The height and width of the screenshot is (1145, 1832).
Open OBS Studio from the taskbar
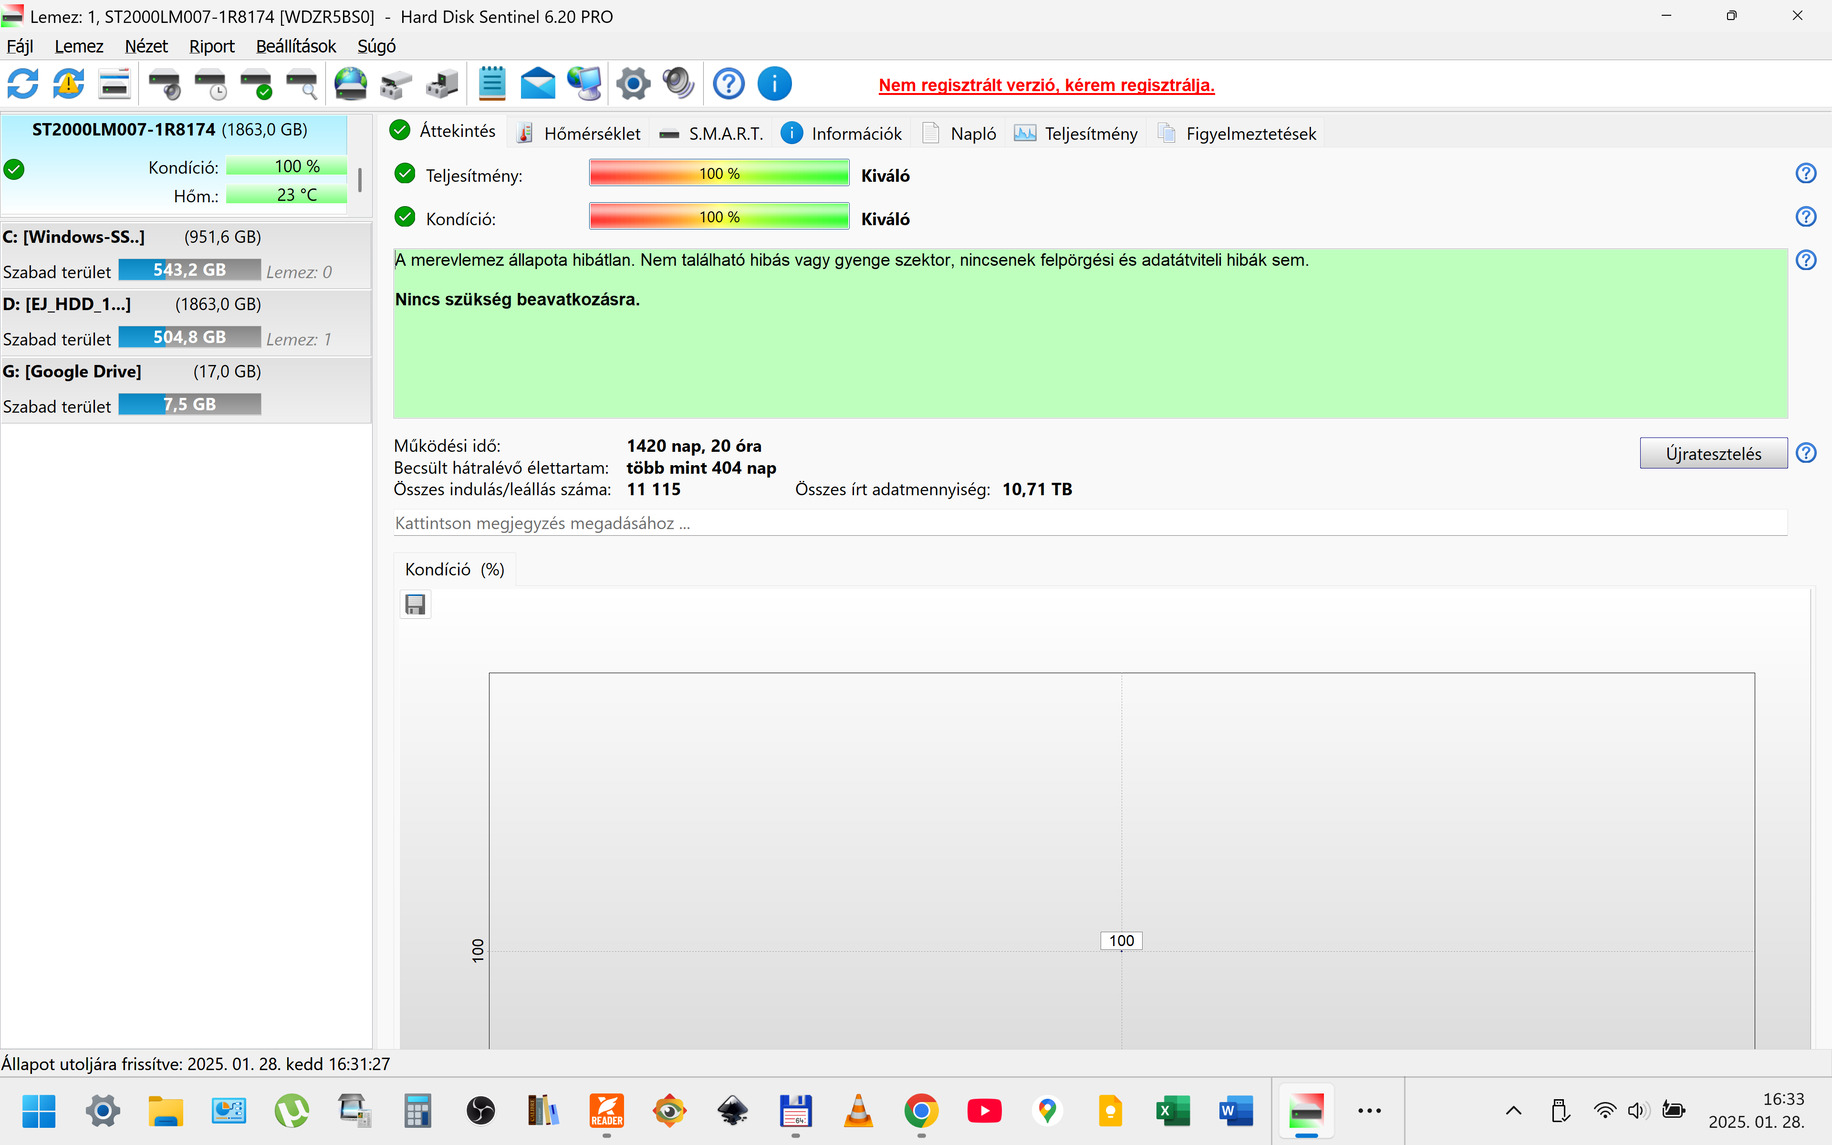[x=481, y=1111]
